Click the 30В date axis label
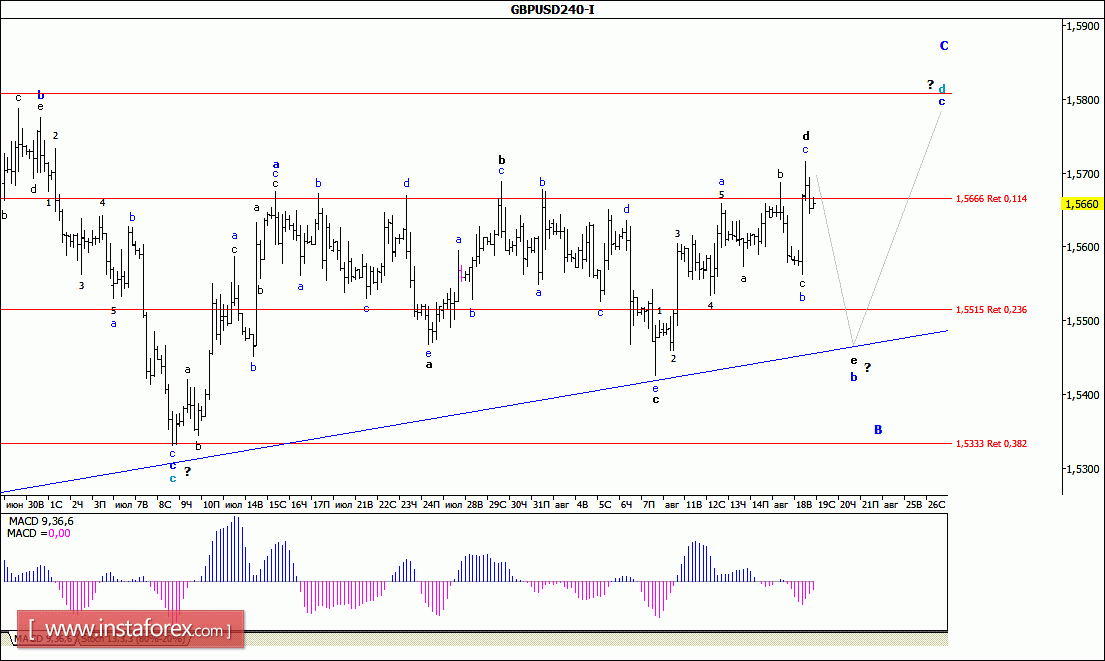1105x661 pixels. click(36, 505)
